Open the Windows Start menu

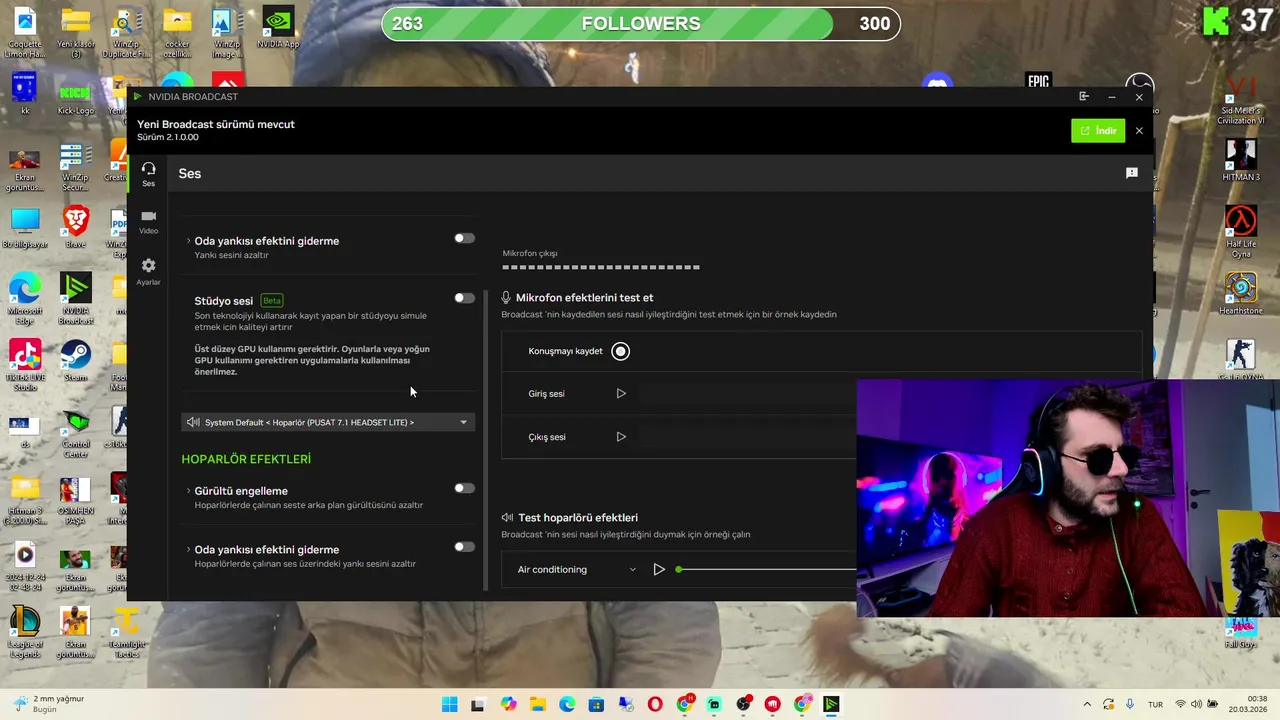click(449, 705)
